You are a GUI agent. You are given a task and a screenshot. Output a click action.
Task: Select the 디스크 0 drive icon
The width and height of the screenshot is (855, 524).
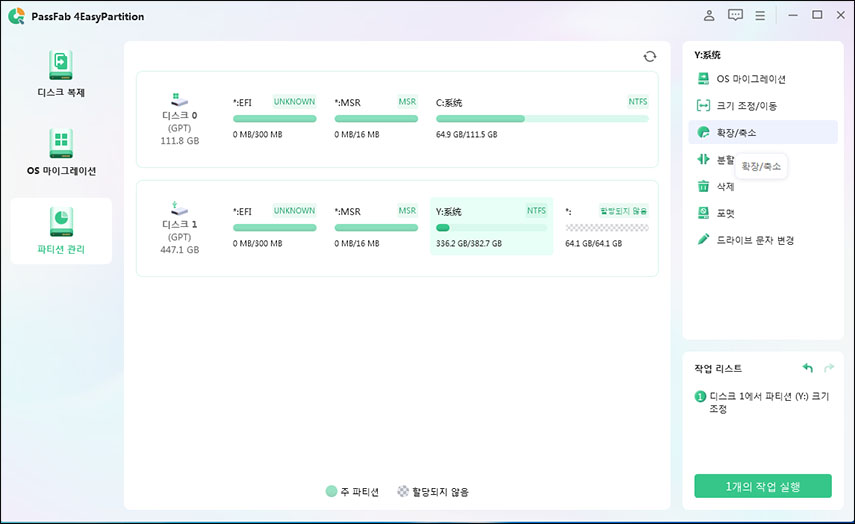coord(179,100)
